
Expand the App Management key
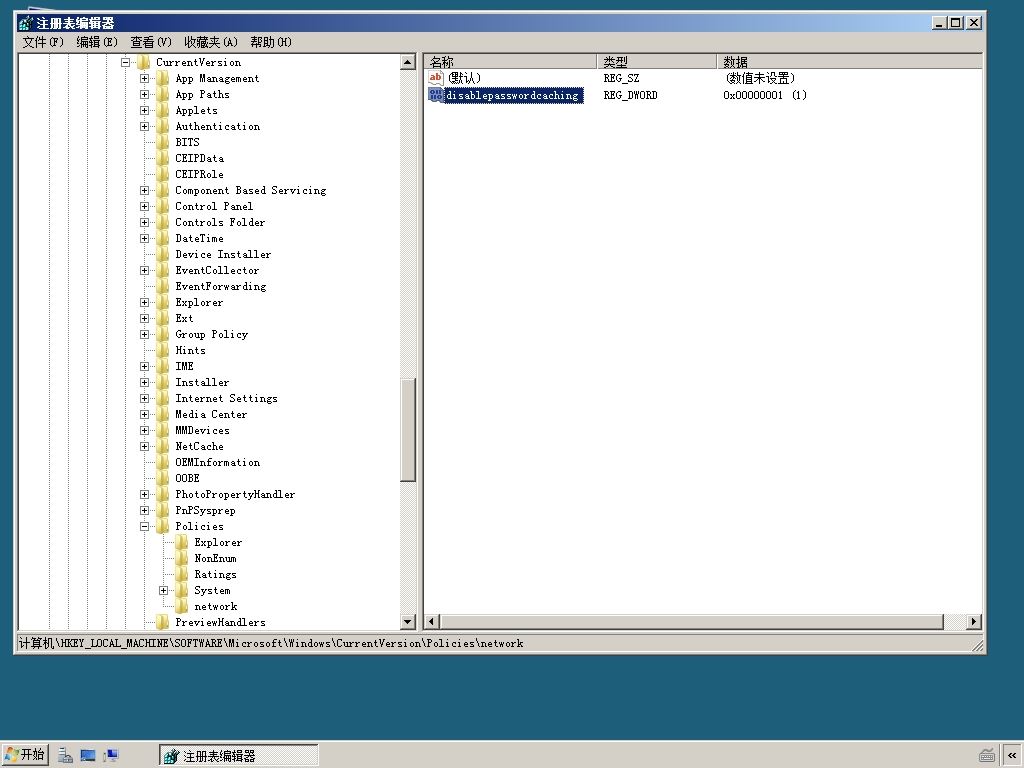[x=144, y=78]
